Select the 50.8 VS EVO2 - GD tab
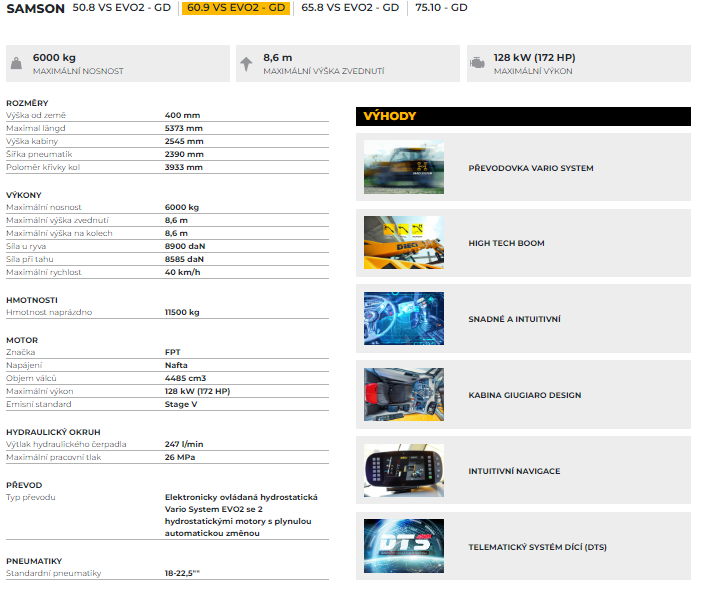Viewport: 702px width, 599px height. point(122,8)
